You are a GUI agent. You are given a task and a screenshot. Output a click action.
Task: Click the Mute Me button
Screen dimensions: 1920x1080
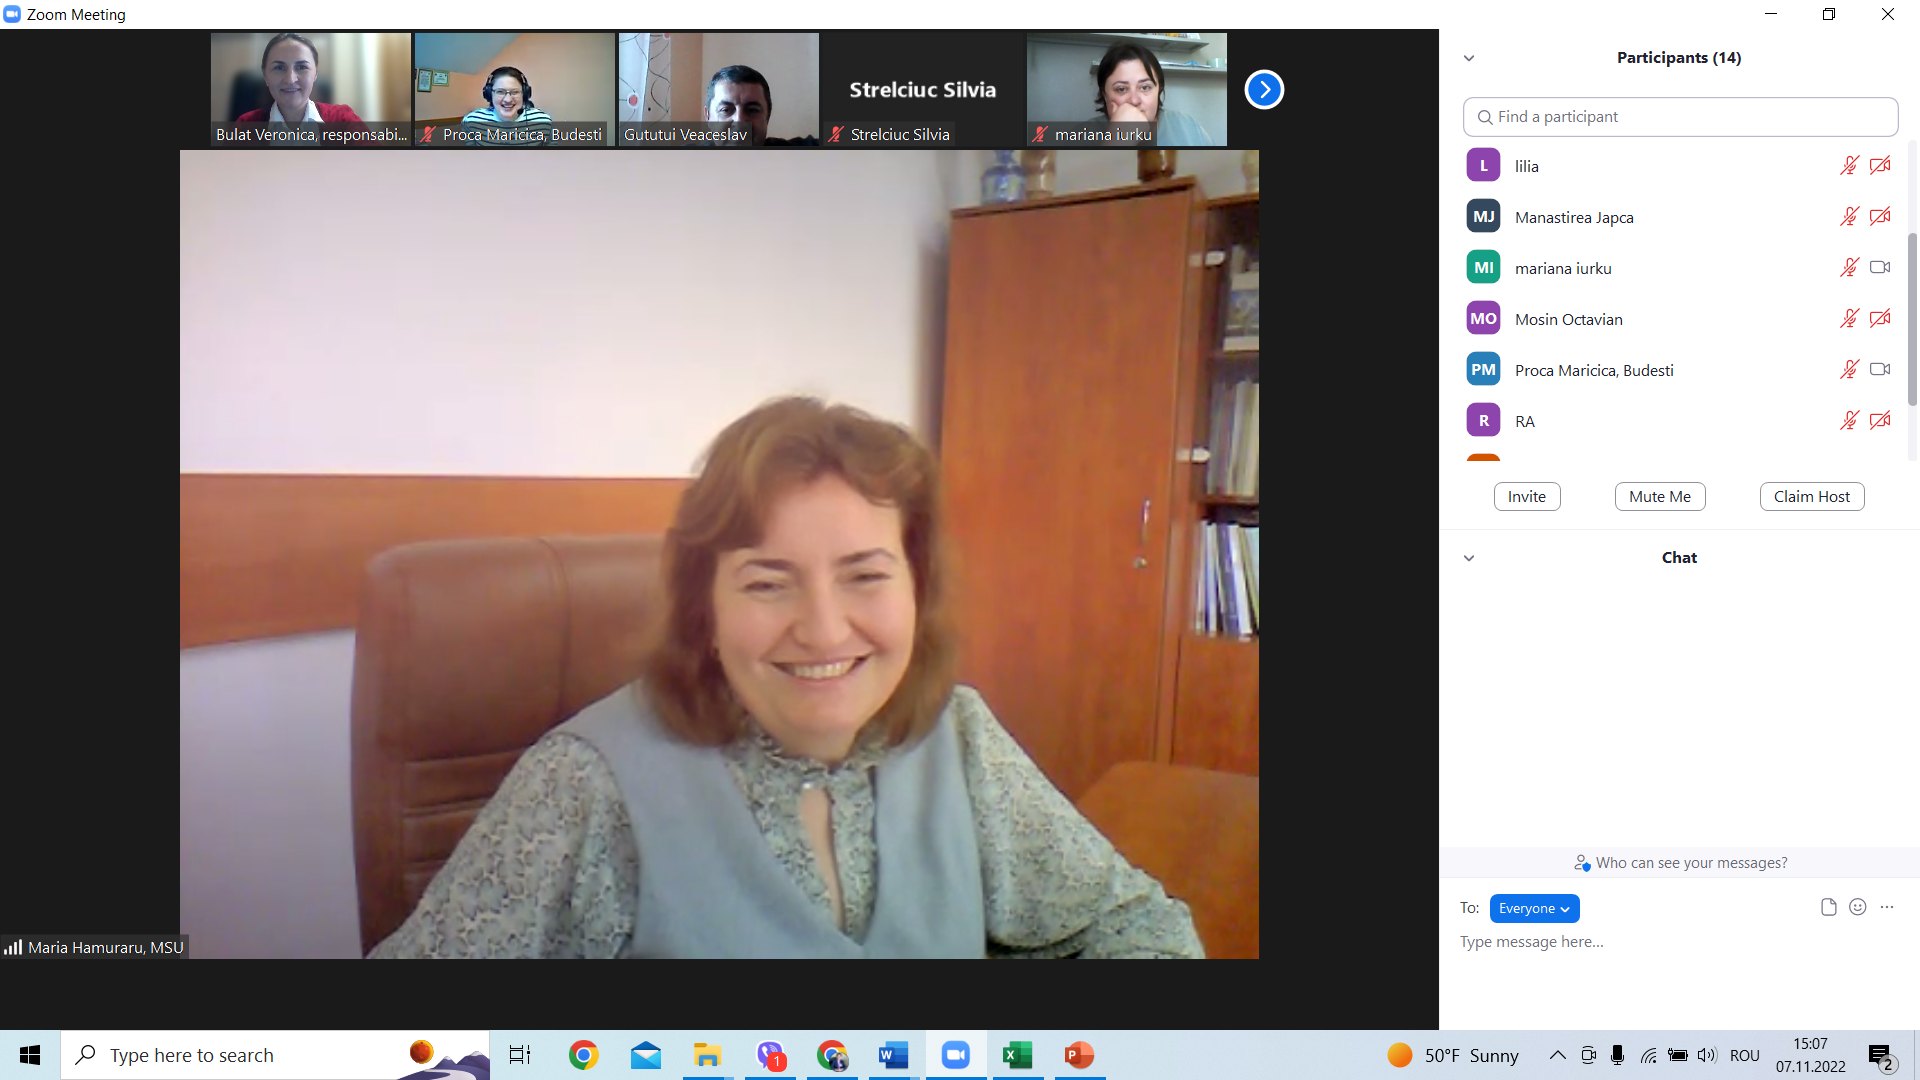tap(1659, 497)
